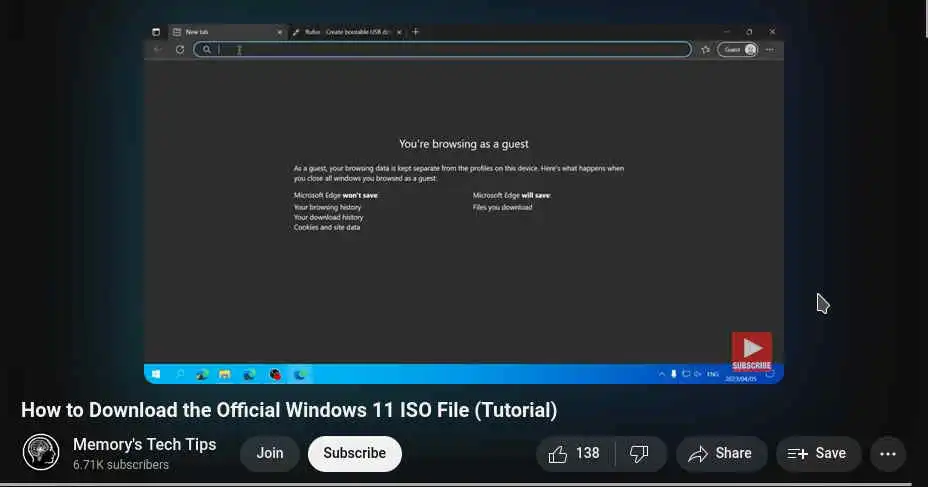Click the search magnifier in the address bar

[x=207, y=50]
